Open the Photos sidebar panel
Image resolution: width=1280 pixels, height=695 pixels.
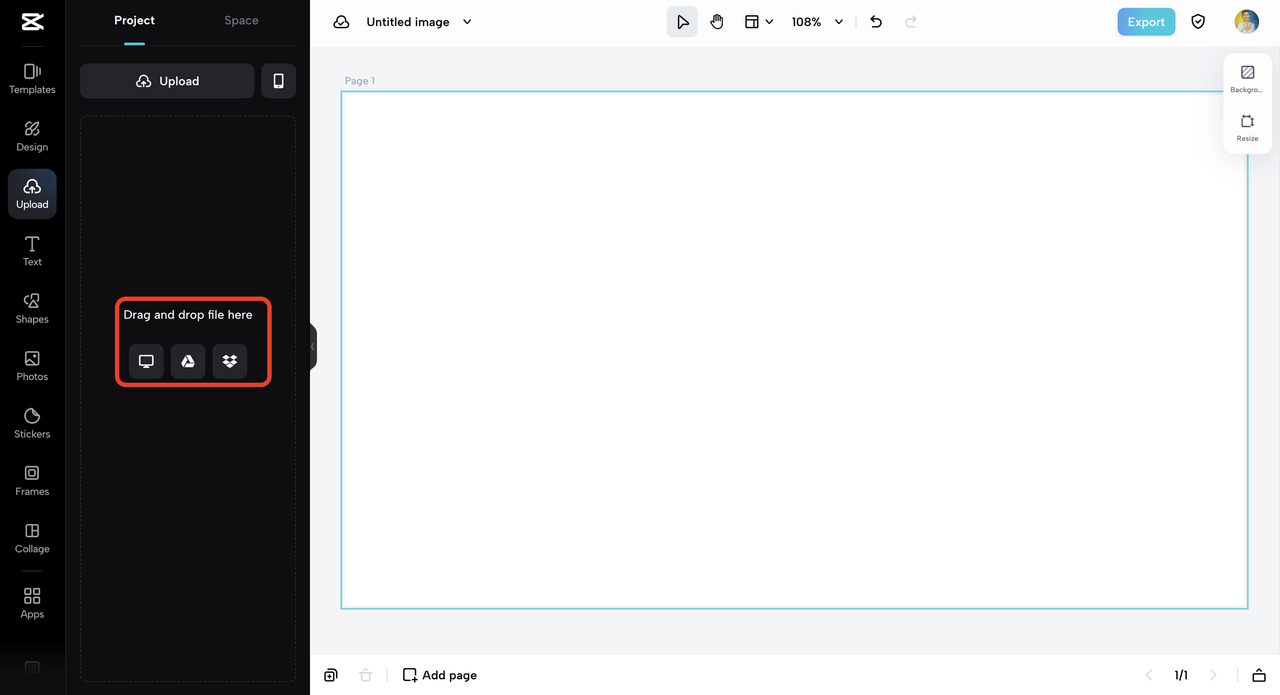[x=32, y=366]
